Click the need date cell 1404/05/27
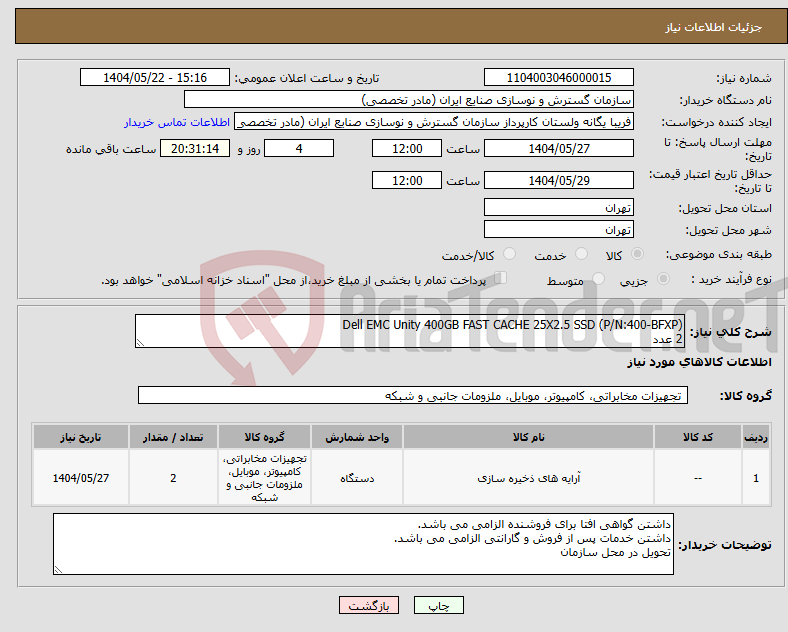The height and width of the screenshot is (632, 788). click(x=80, y=478)
